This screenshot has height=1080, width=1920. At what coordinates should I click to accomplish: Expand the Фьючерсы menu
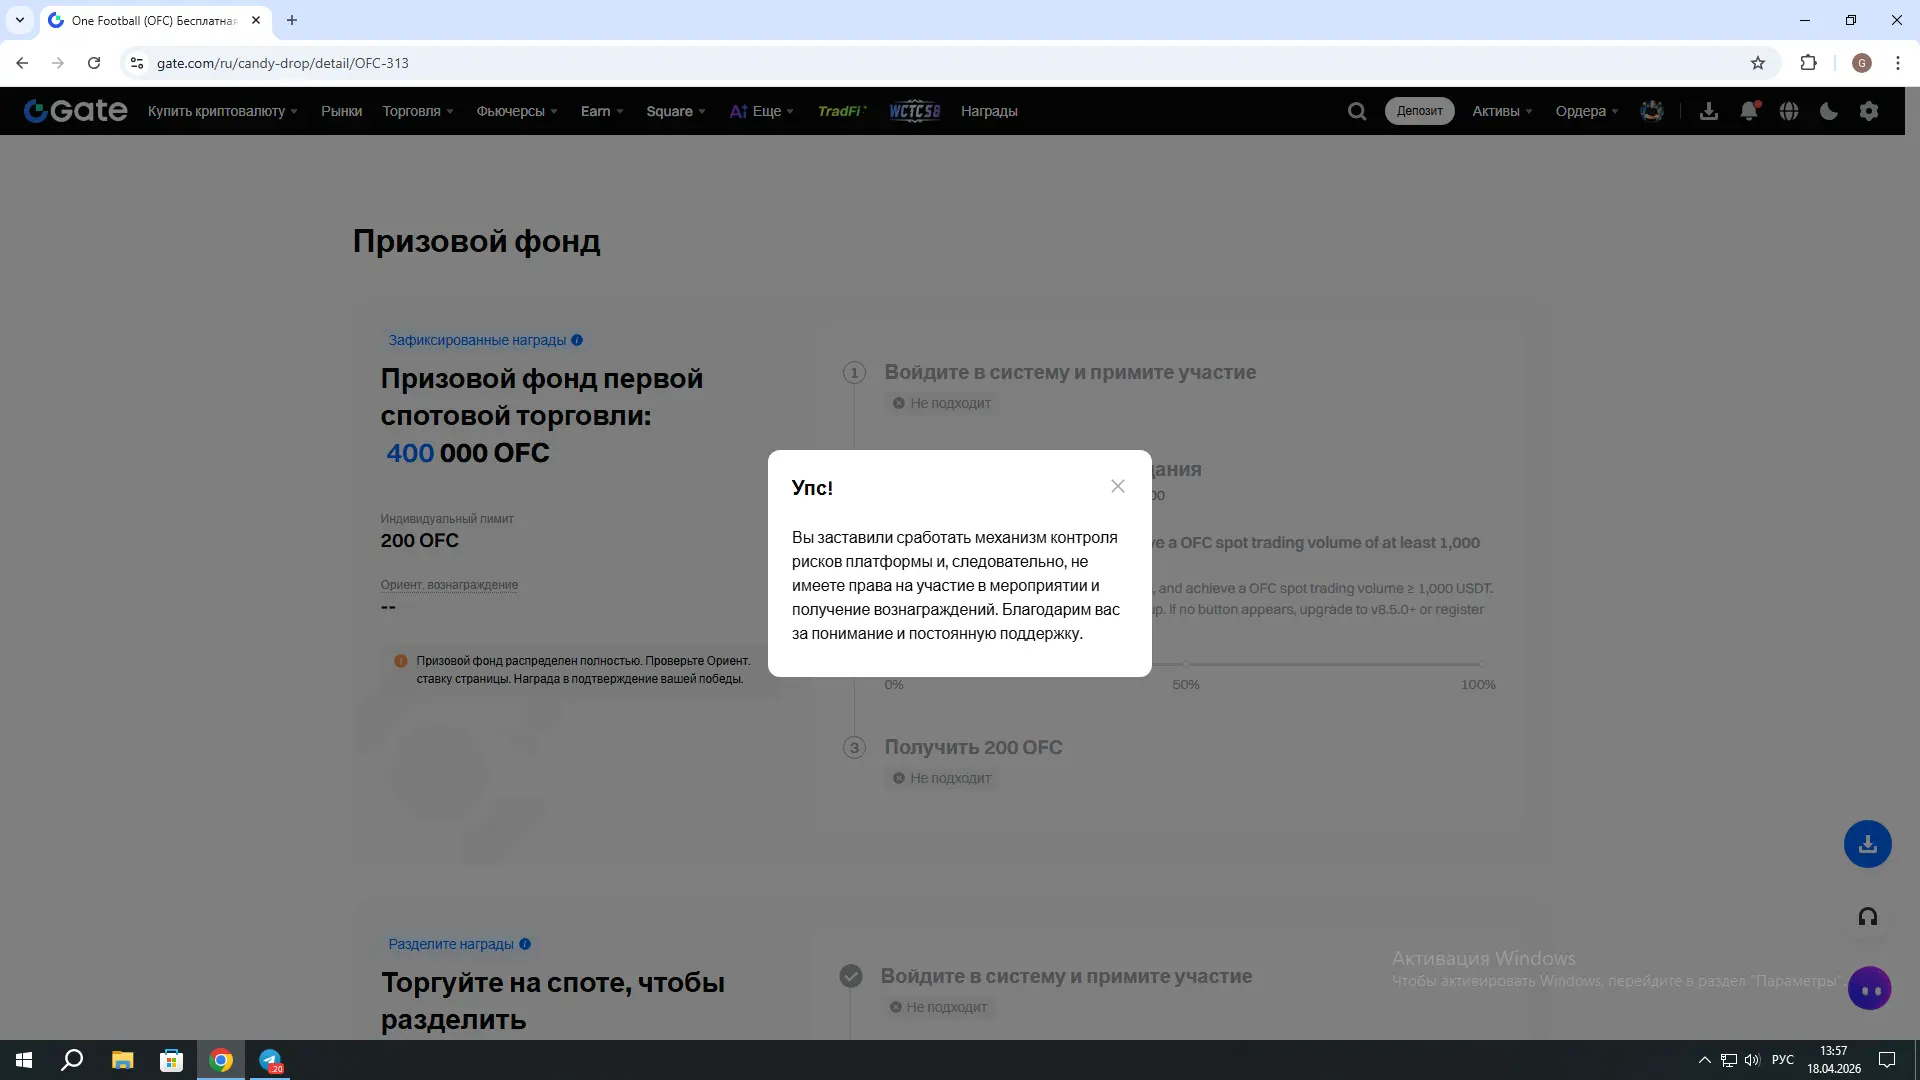(516, 111)
